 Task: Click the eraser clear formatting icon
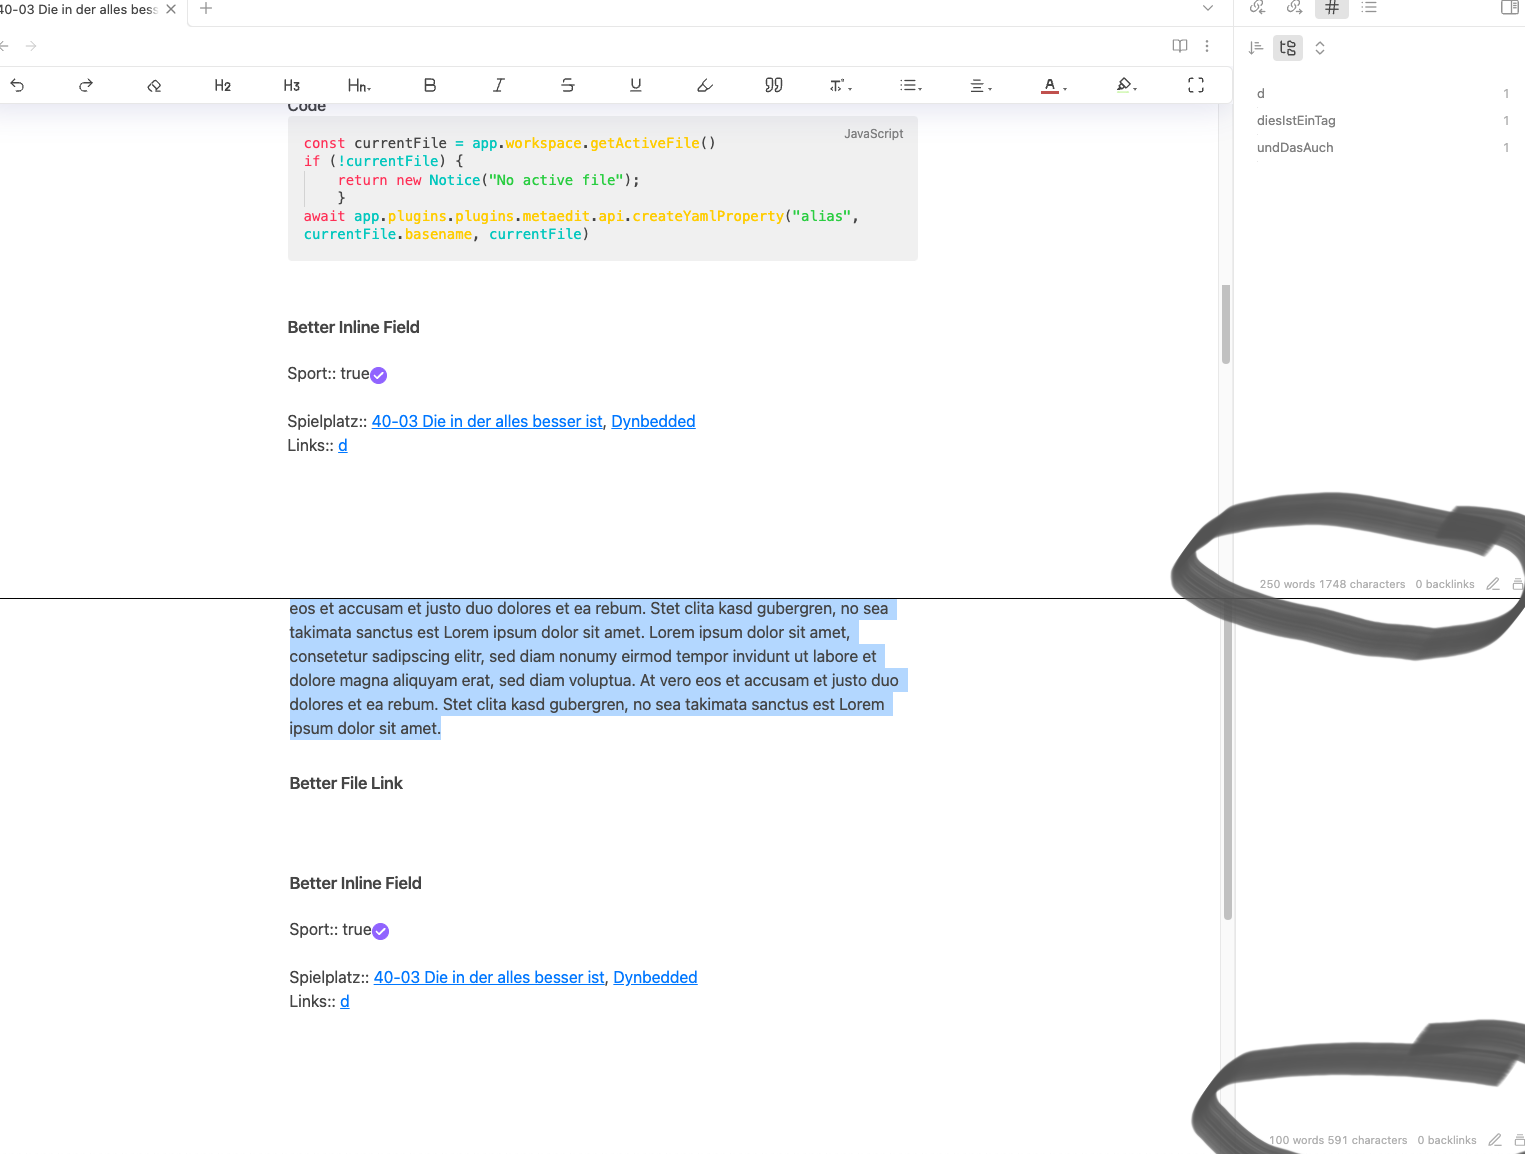(x=154, y=85)
